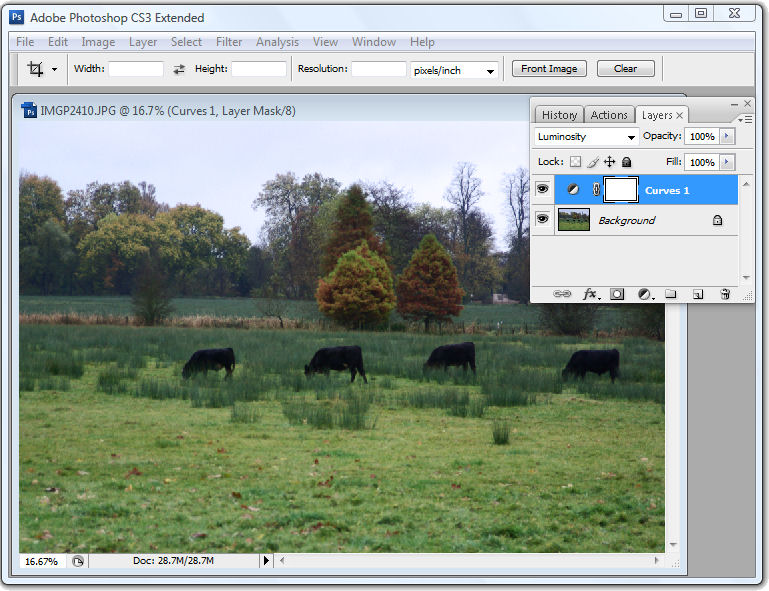Viewport: 769px width, 591px height.
Task: Open the Analysis menu
Action: (277, 42)
